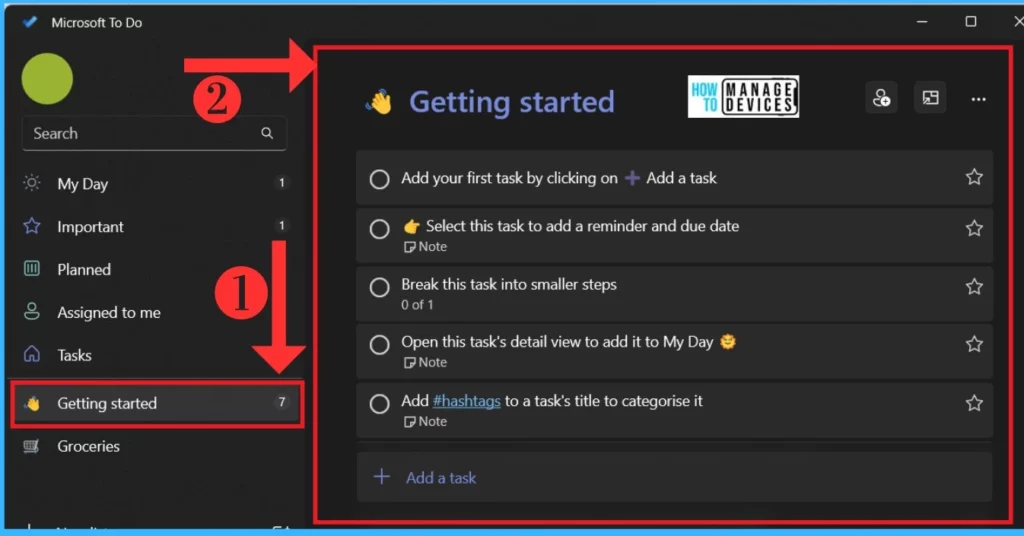
Task: Complete 'Open this task's detail view' task
Action: click(379, 345)
